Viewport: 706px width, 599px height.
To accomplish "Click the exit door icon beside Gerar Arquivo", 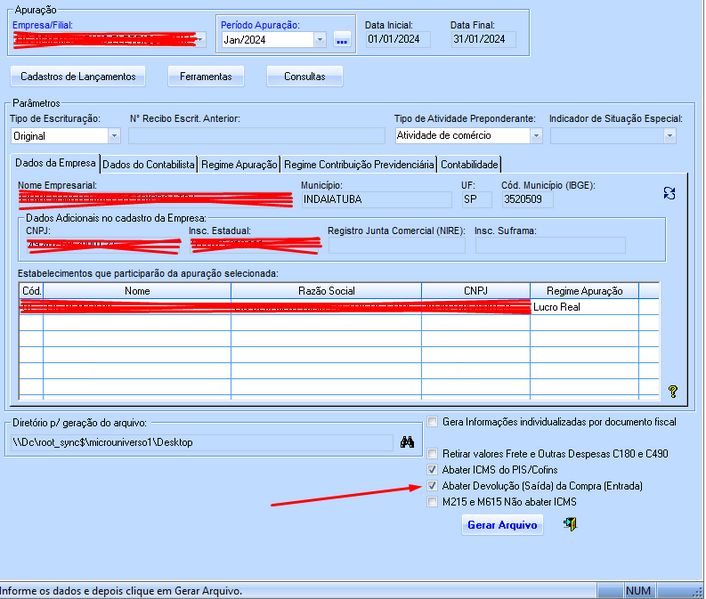I will (x=570, y=524).
